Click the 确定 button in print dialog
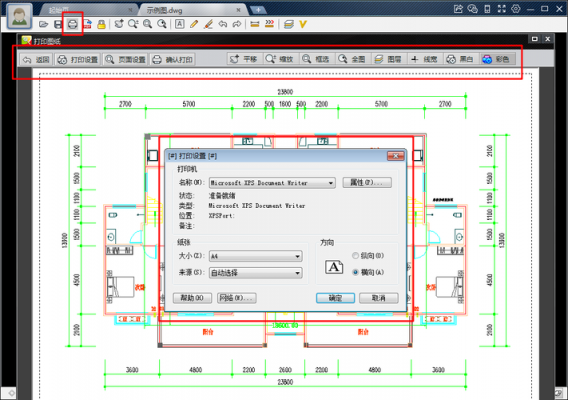 point(335,298)
